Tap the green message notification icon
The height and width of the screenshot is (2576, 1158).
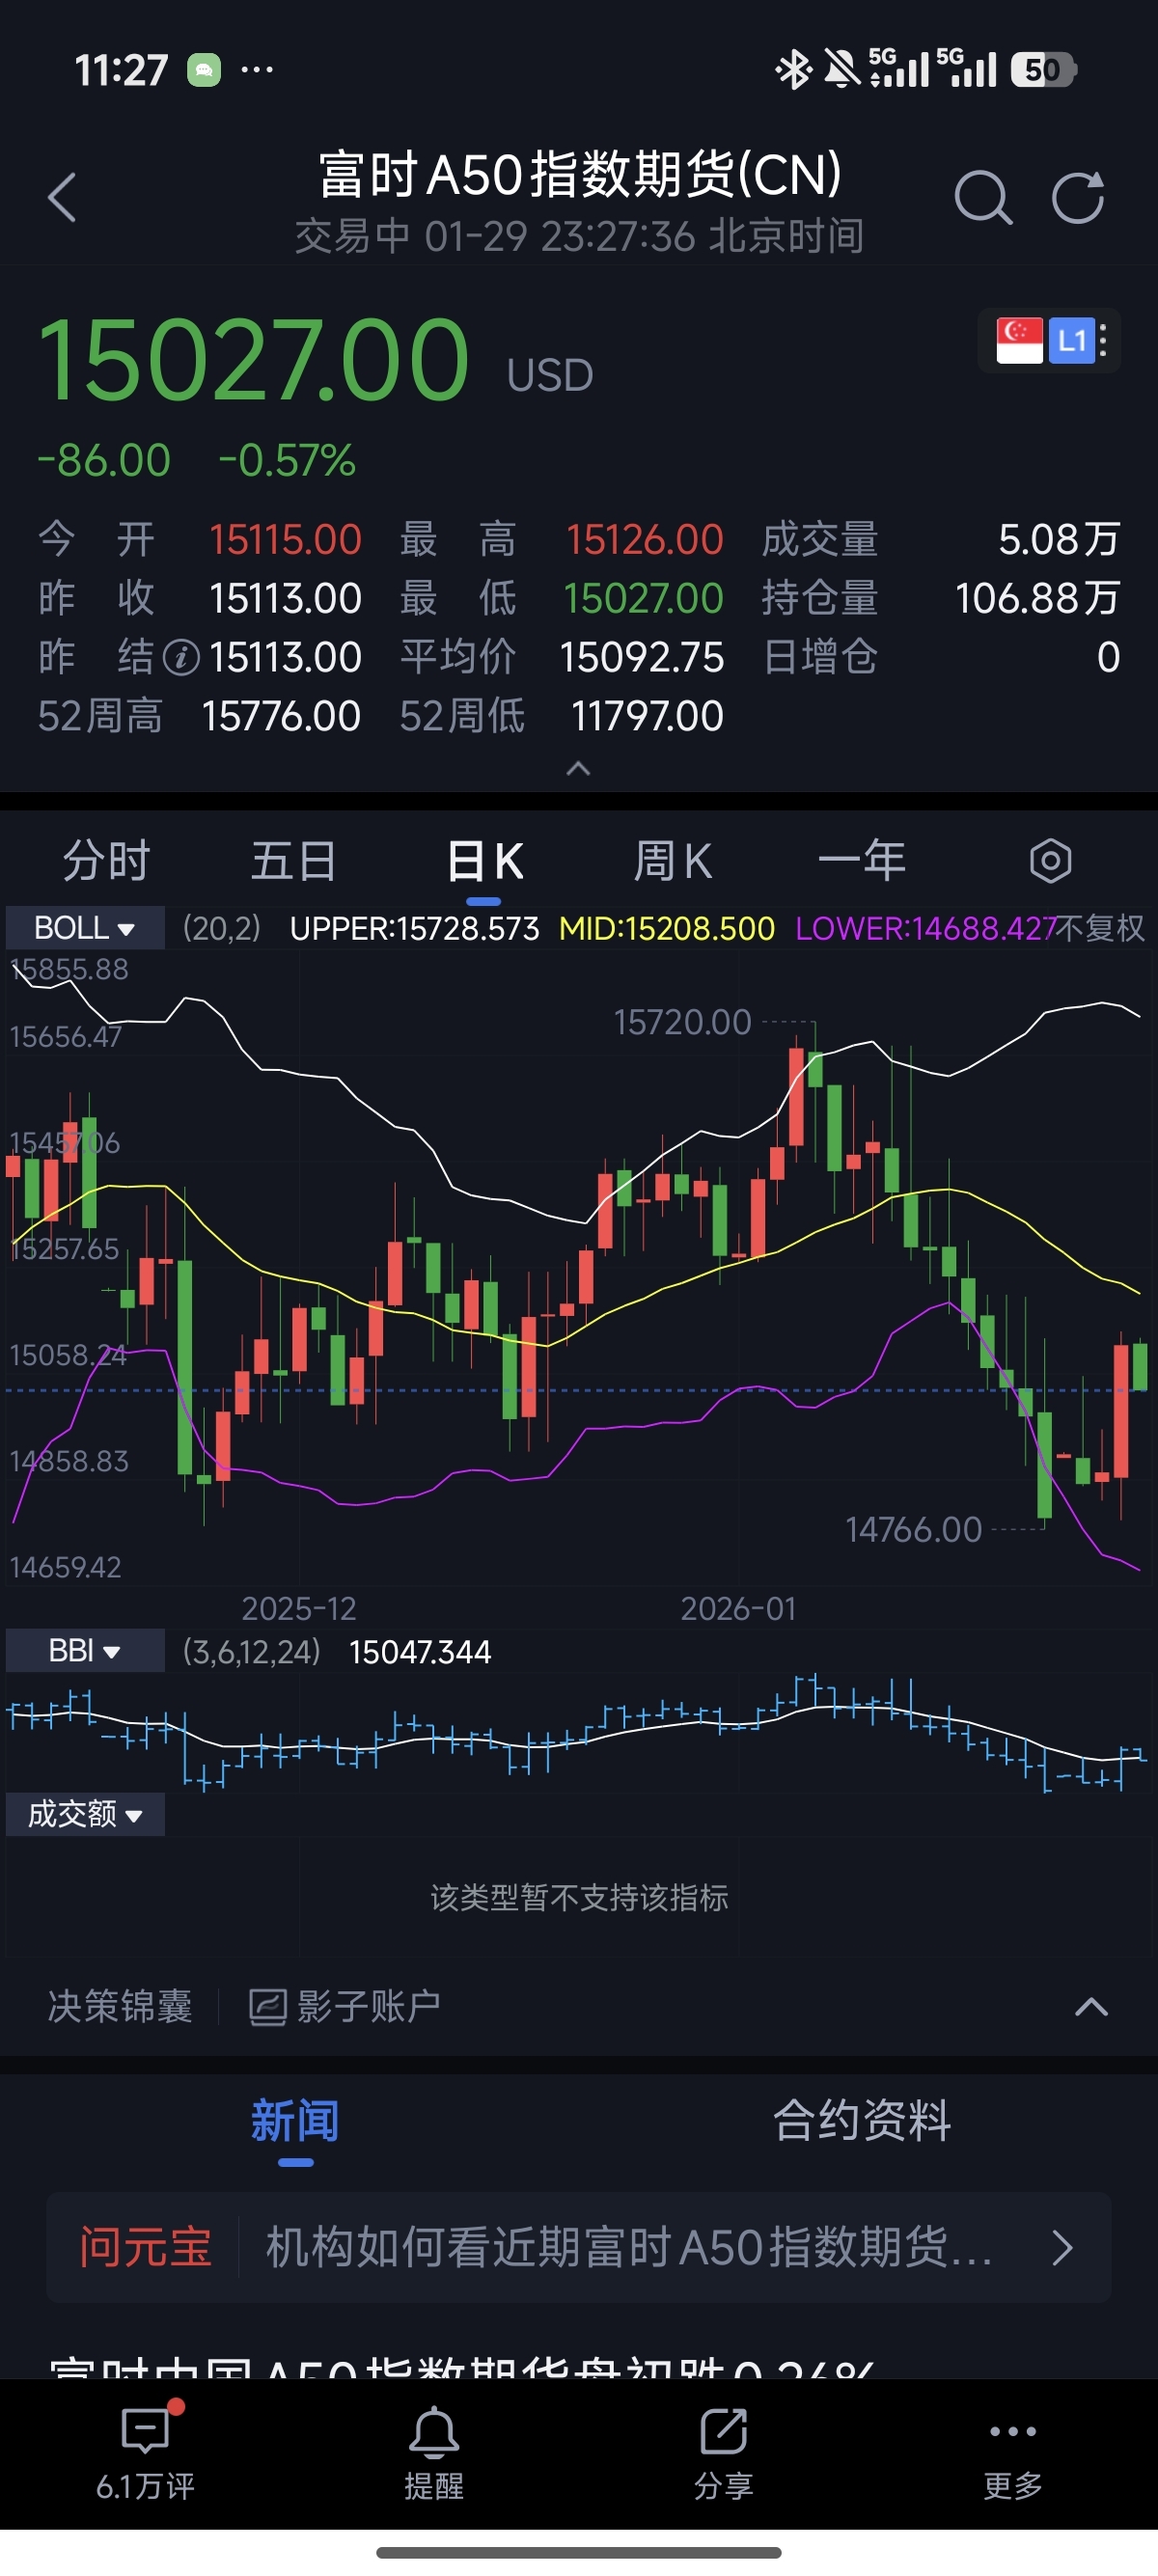pyautogui.click(x=204, y=69)
